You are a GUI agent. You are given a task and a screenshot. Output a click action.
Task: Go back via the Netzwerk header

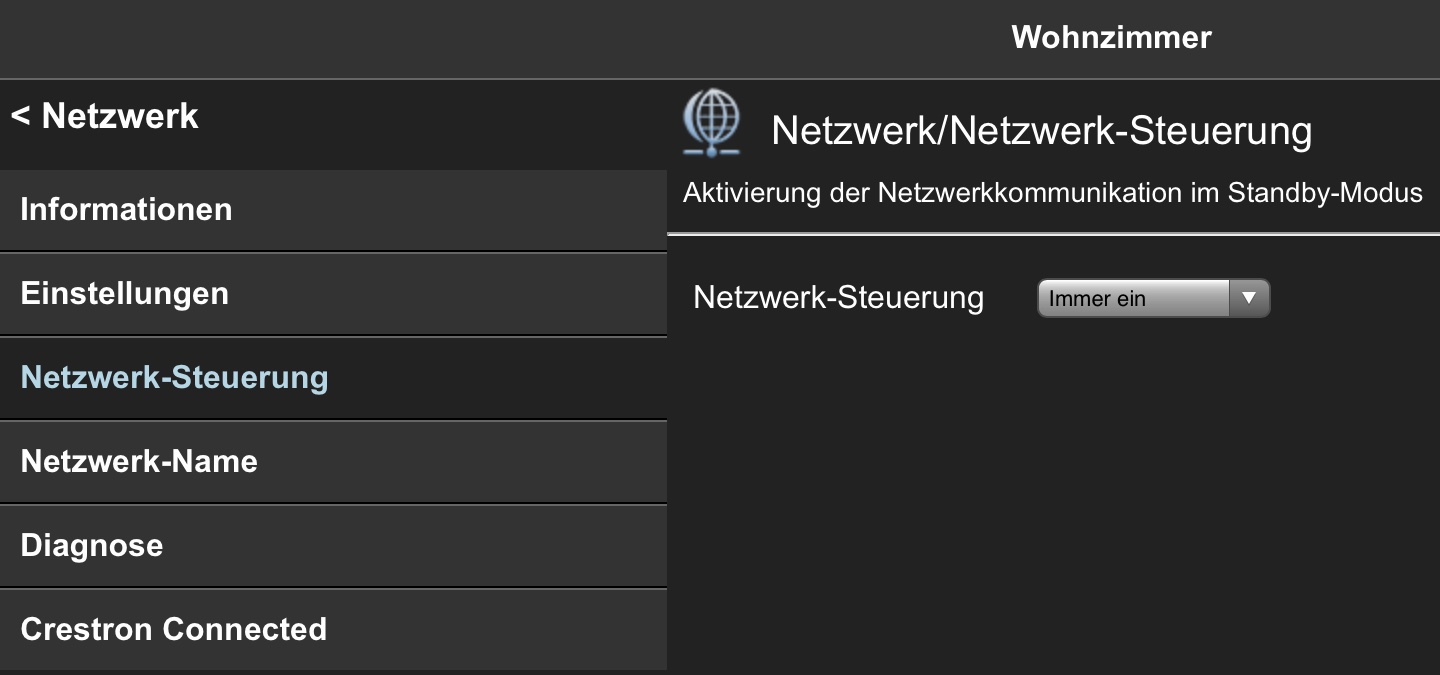click(105, 117)
